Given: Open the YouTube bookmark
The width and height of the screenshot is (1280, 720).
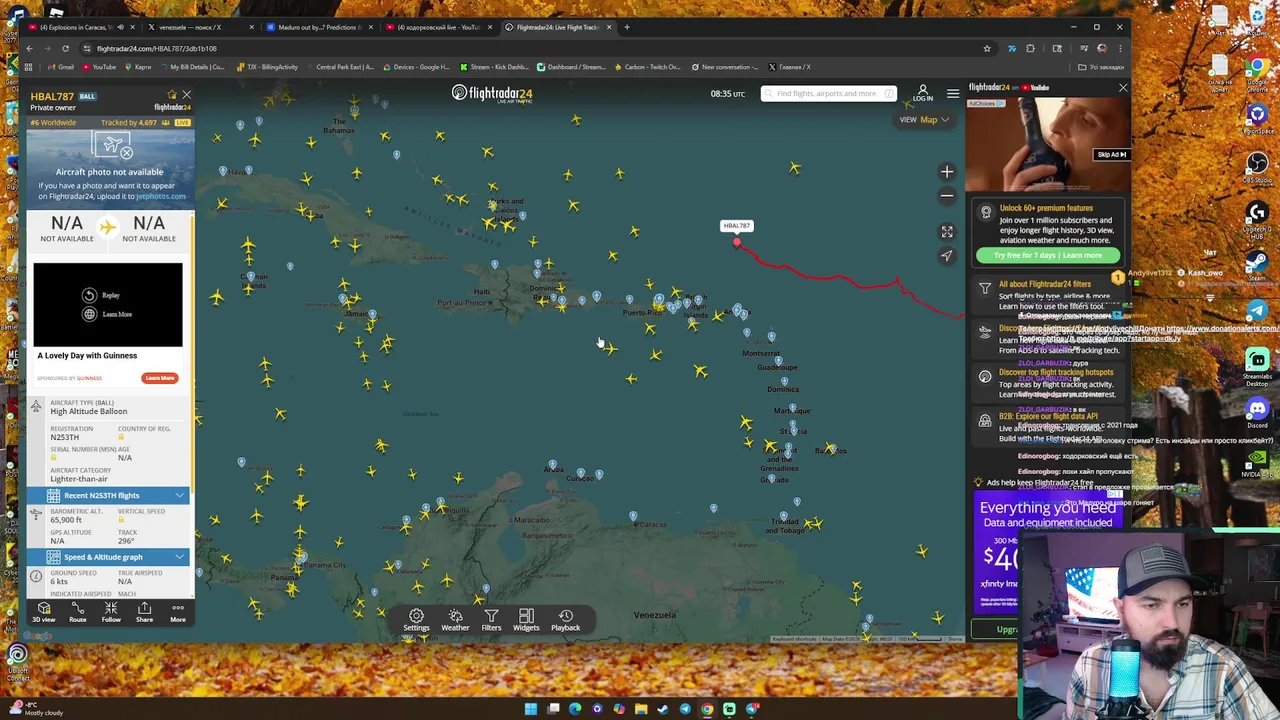Looking at the screenshot, I should pyautogui.click(x=100, y=67).
